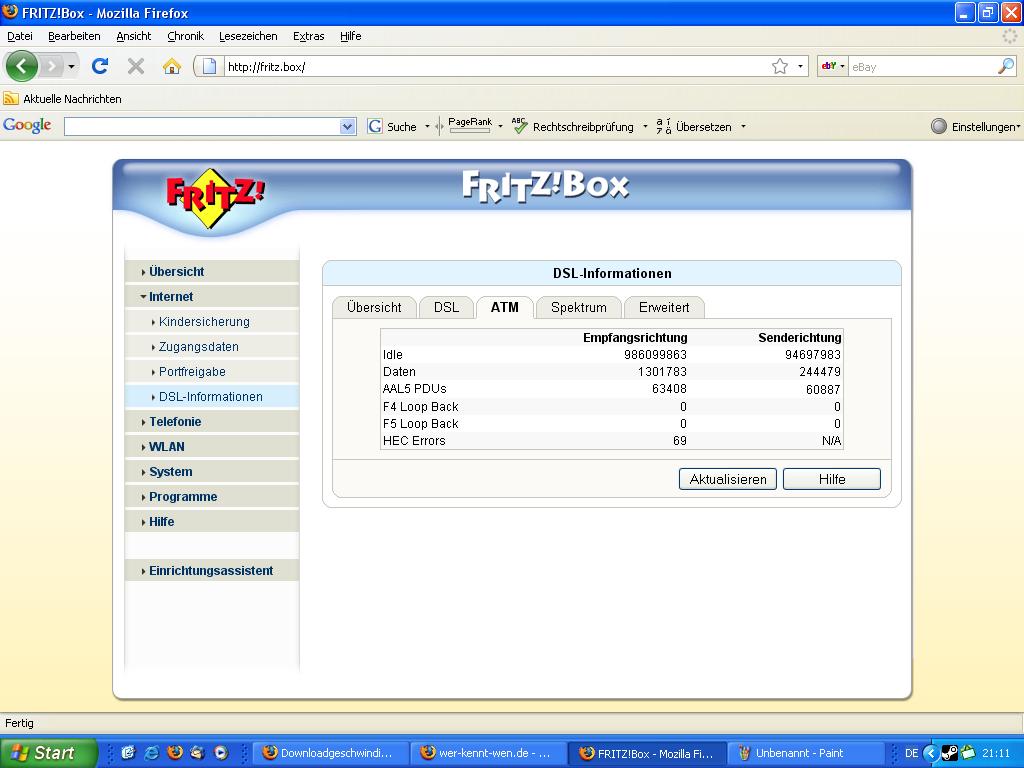The height and width of the screenshot is (768, 1024).
Task: Switch to the Erweitert tab
Action: tap(664, 308)
